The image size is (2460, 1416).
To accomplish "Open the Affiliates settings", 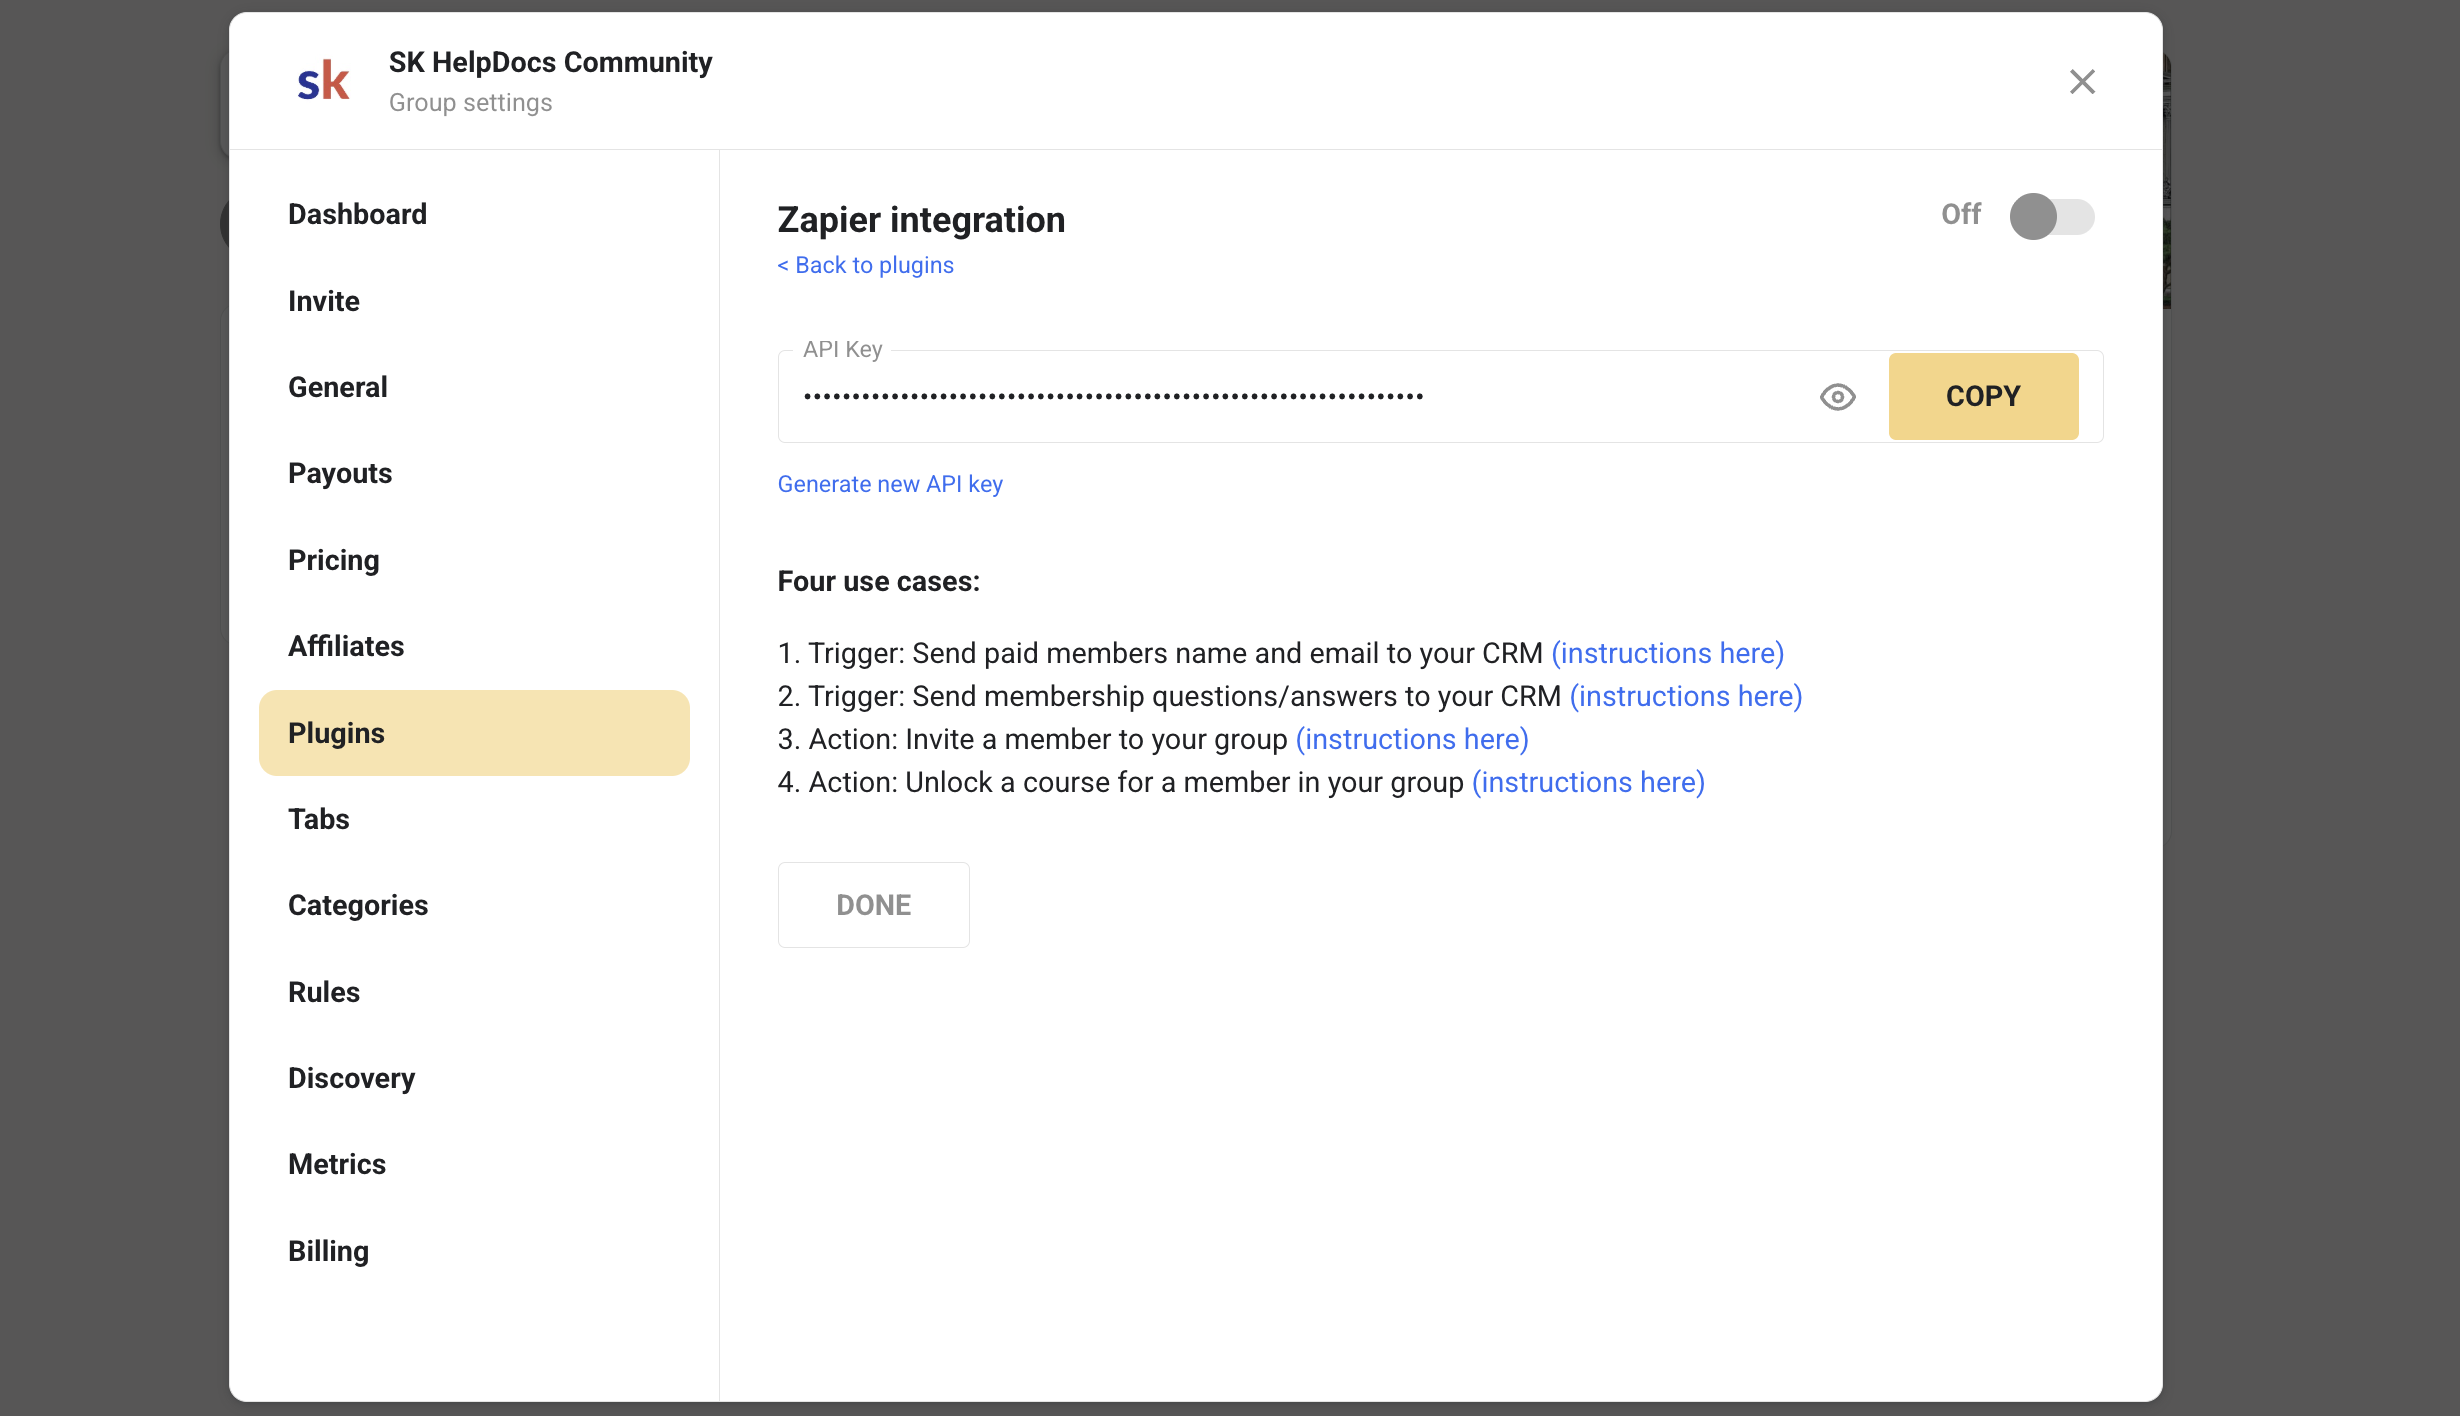I will point(346,646).
